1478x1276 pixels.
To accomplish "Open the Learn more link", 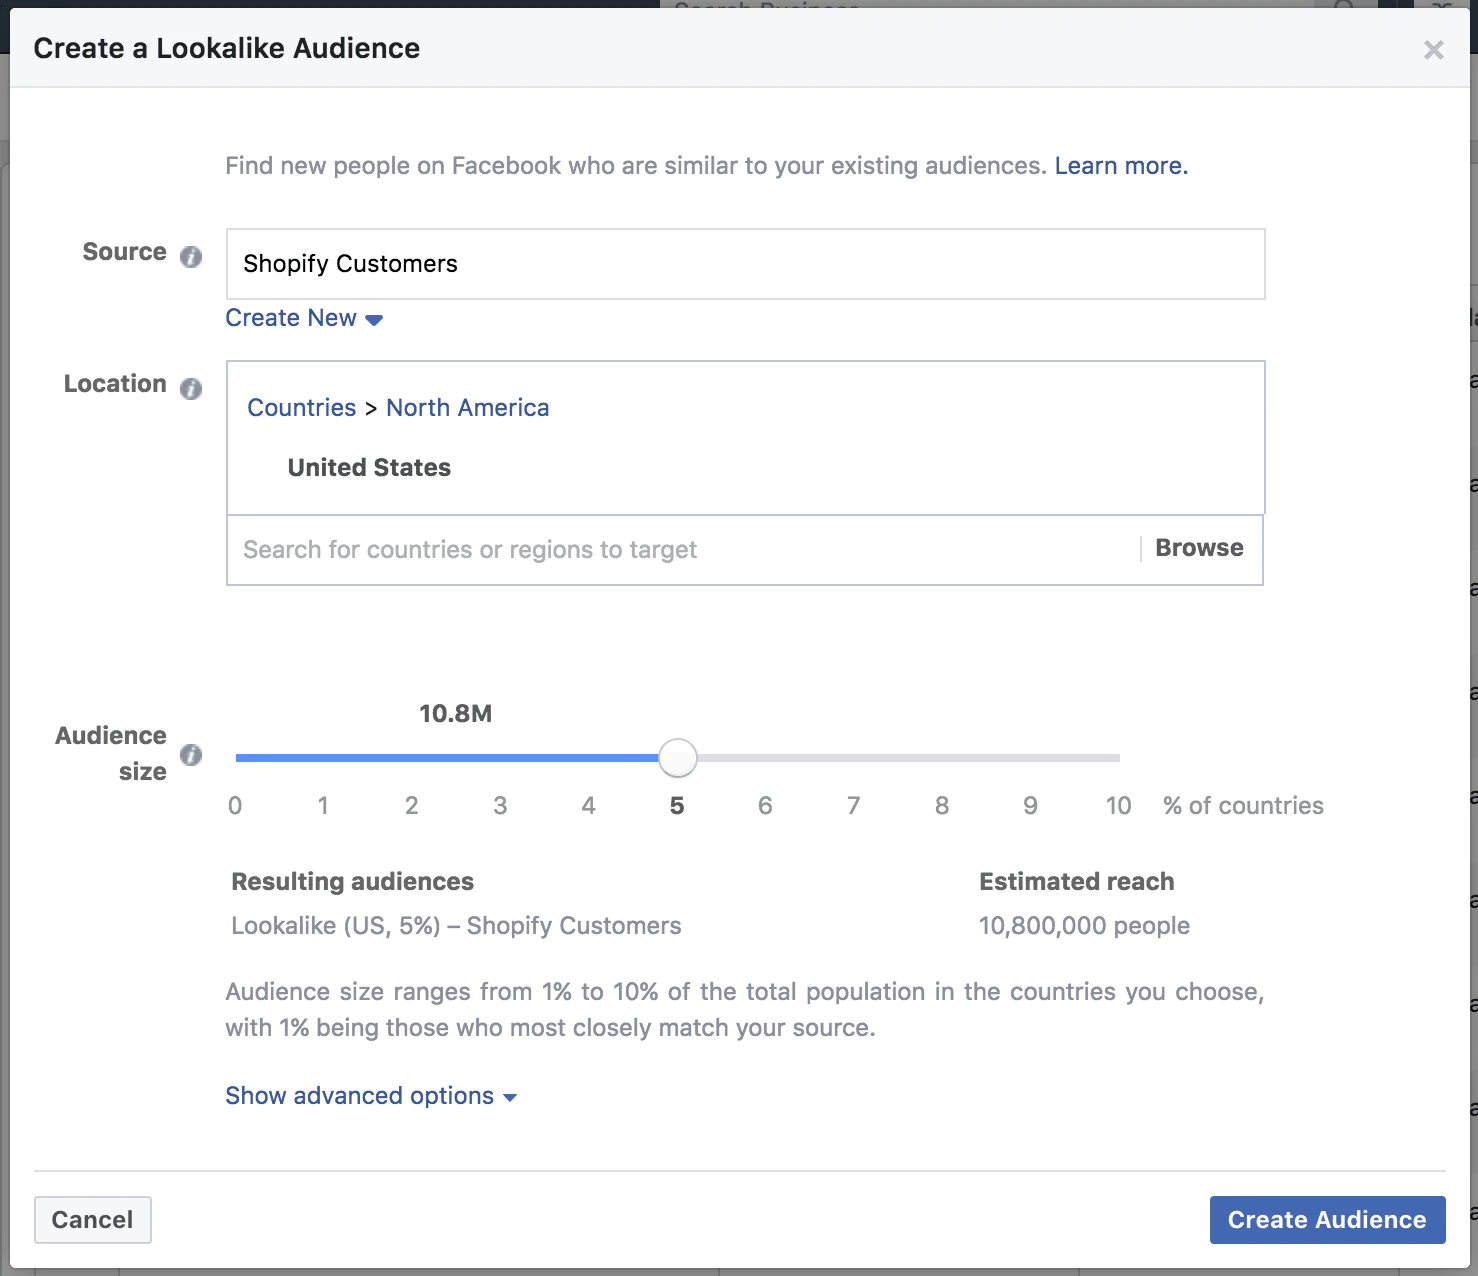I will coord(1120,166).
